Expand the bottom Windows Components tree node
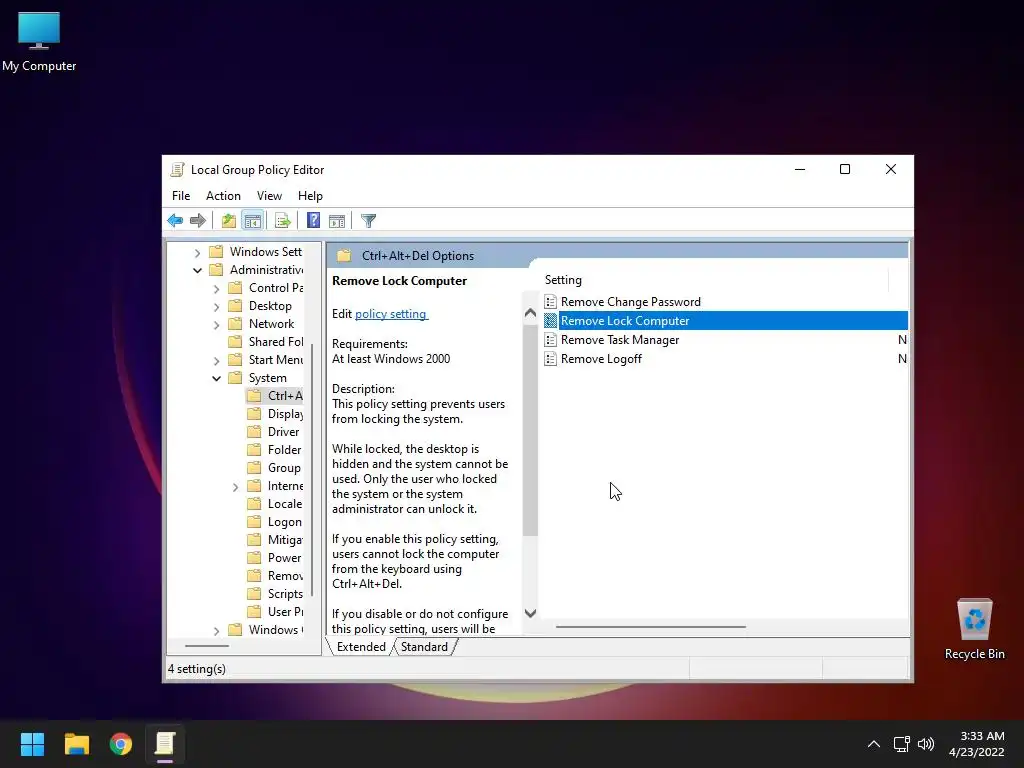 (217, 631)
